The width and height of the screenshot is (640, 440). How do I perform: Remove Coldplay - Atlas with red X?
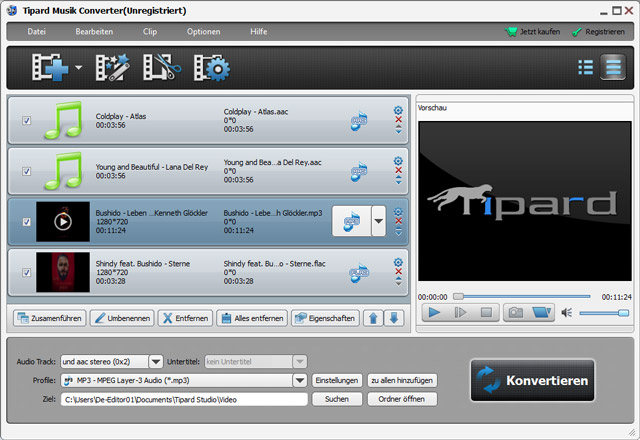click(398, 119)
